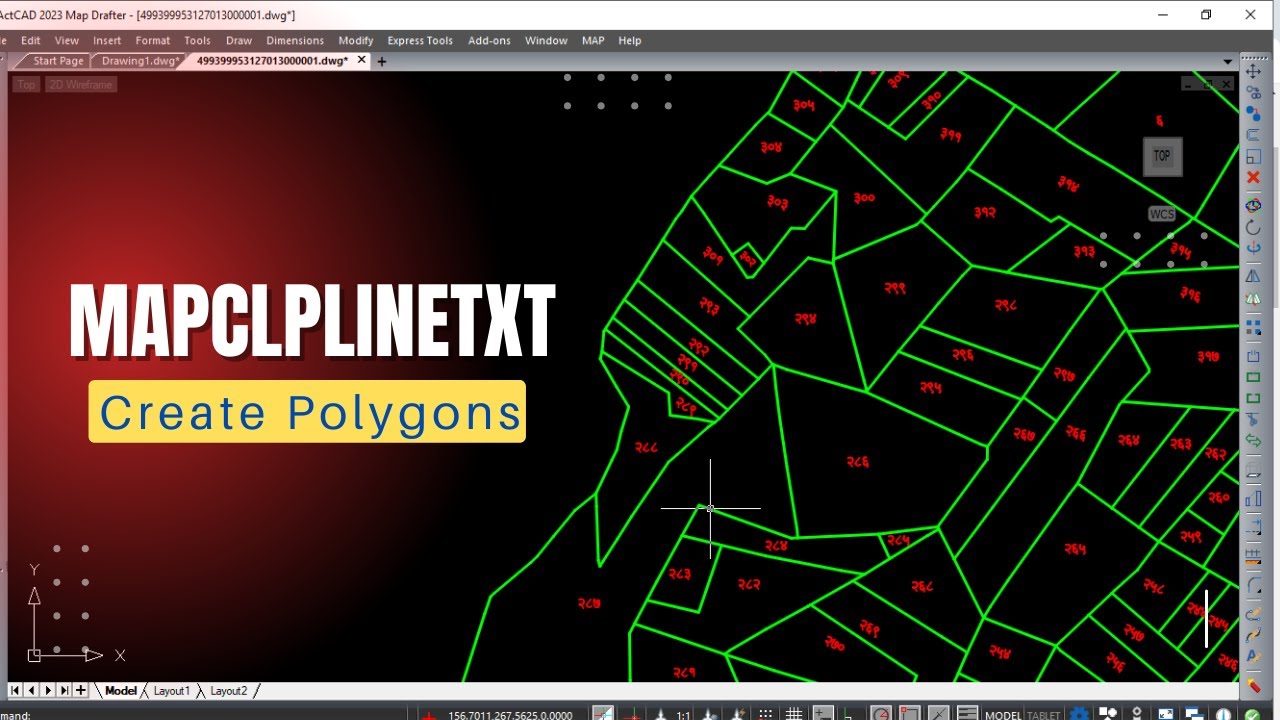Image resolution: width=1280 pixels, height=720 pixels.
Task: Switch to the Start Page tab
Action: click(58, 61)
